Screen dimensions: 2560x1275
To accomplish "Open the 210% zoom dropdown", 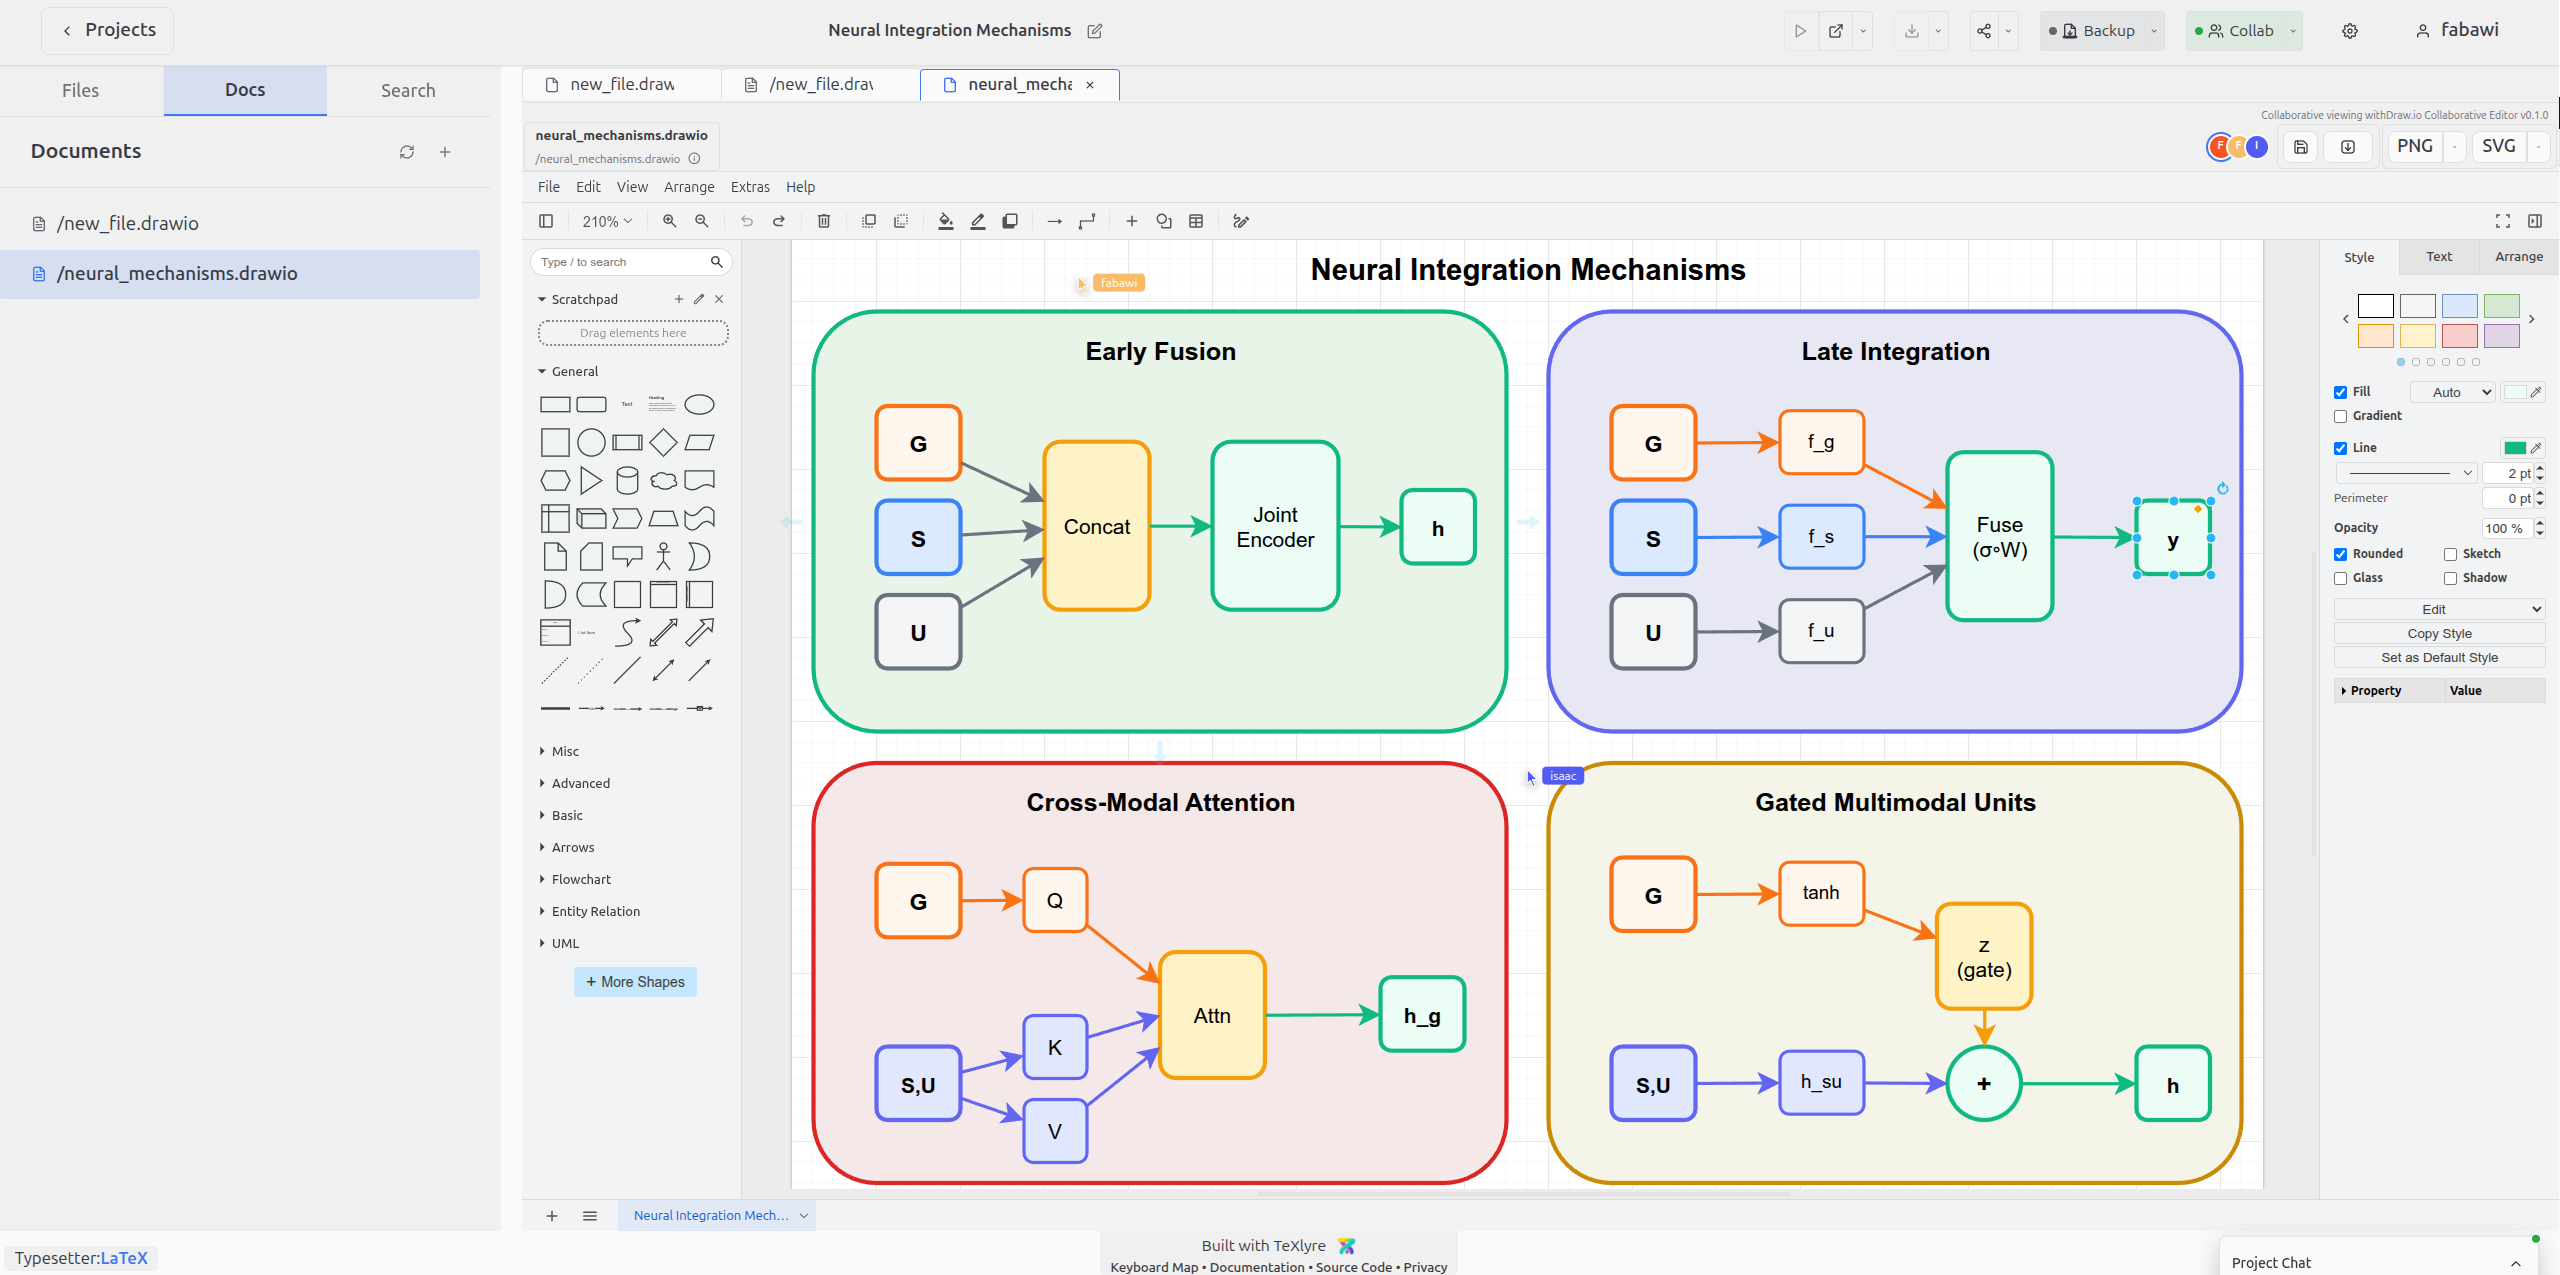I will pyautogui.click(x=607, y=221).
